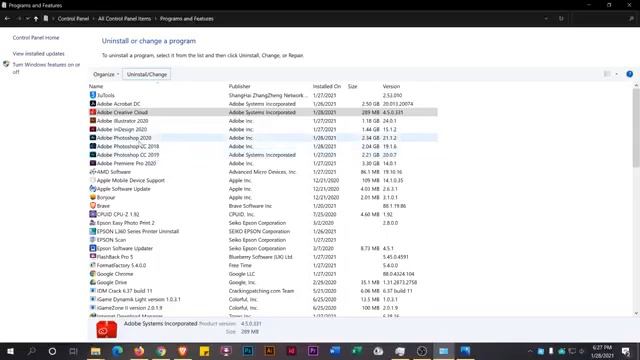Click the Windows features shield icon
640x360 pixels.
coord(6,64)
